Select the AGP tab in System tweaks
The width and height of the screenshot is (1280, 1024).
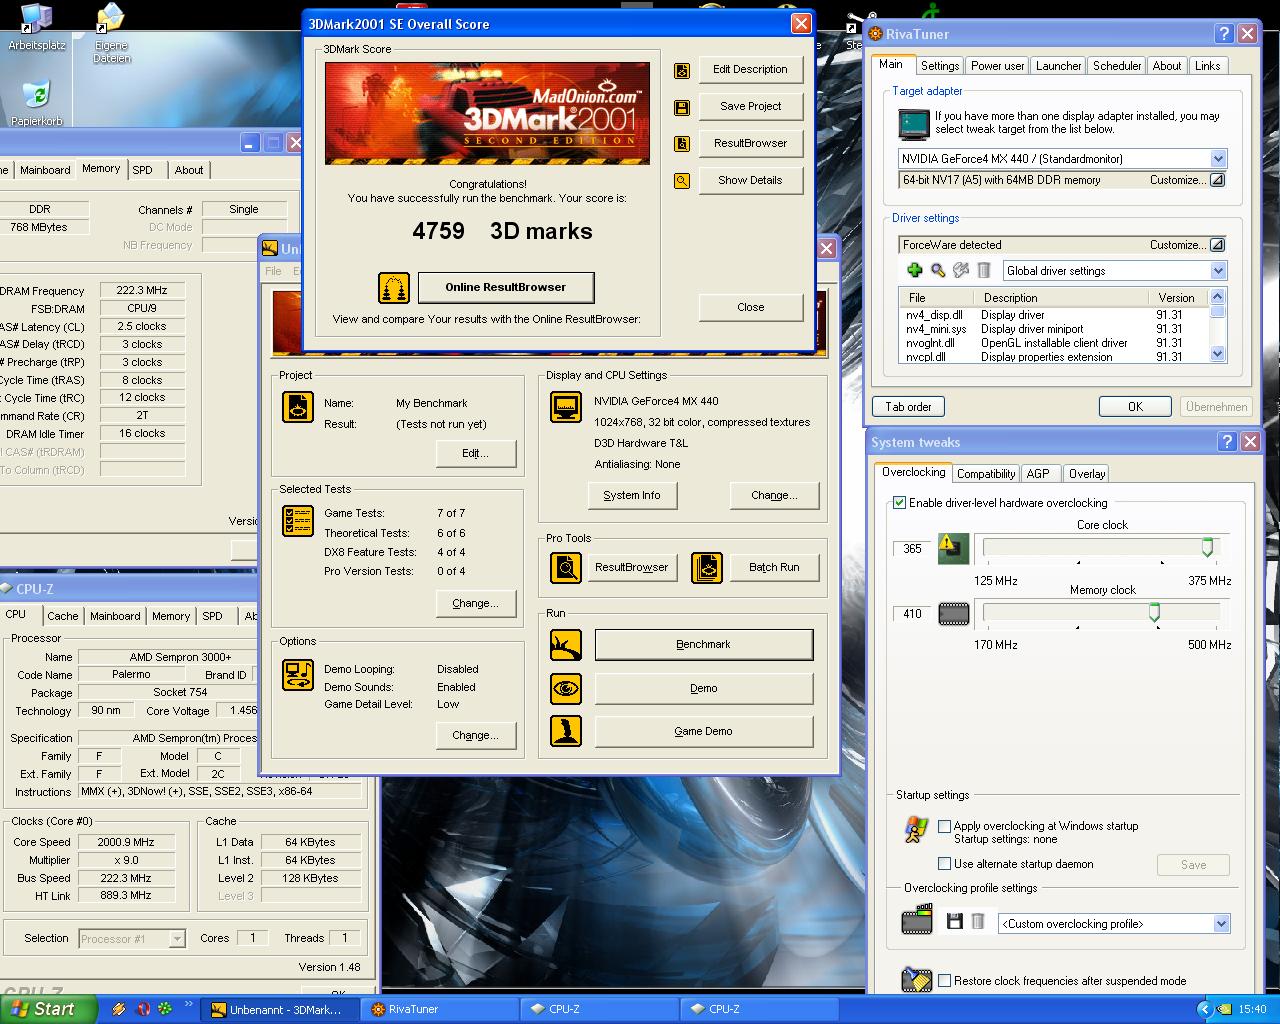1038,474
